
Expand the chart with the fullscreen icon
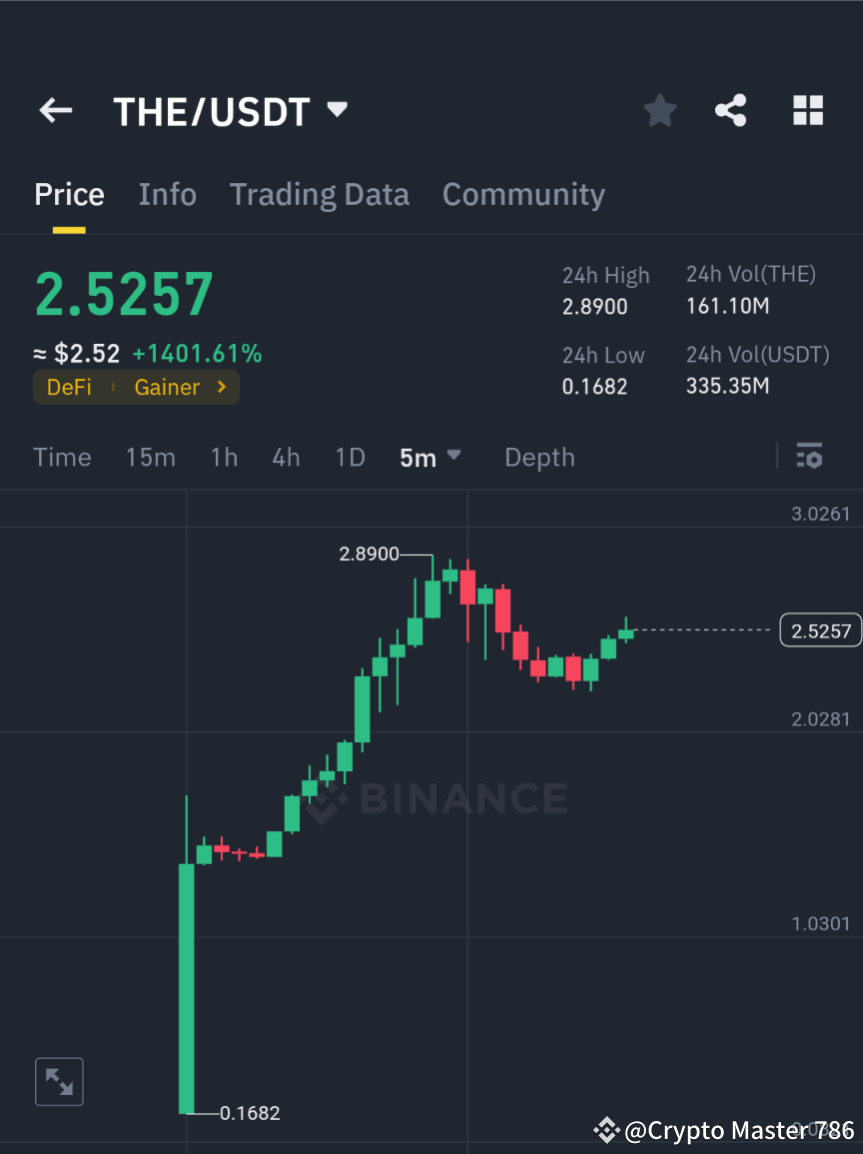click(59, 1081)
